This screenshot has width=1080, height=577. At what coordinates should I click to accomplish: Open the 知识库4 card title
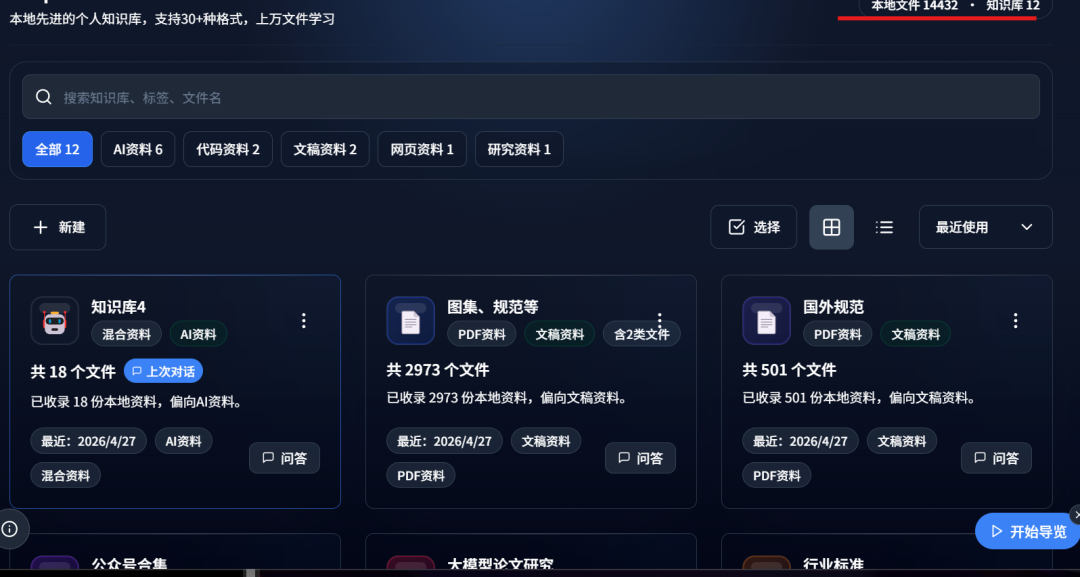coord(118,306)
